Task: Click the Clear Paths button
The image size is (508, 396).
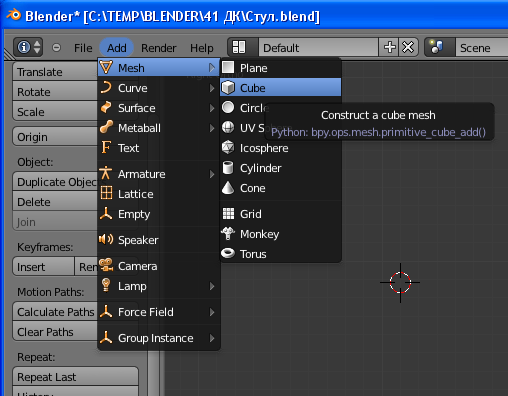Action: tap(55, 332)
